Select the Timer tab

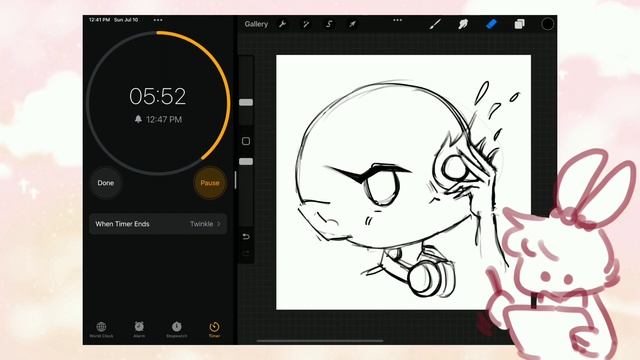click(x=214, y=329)
